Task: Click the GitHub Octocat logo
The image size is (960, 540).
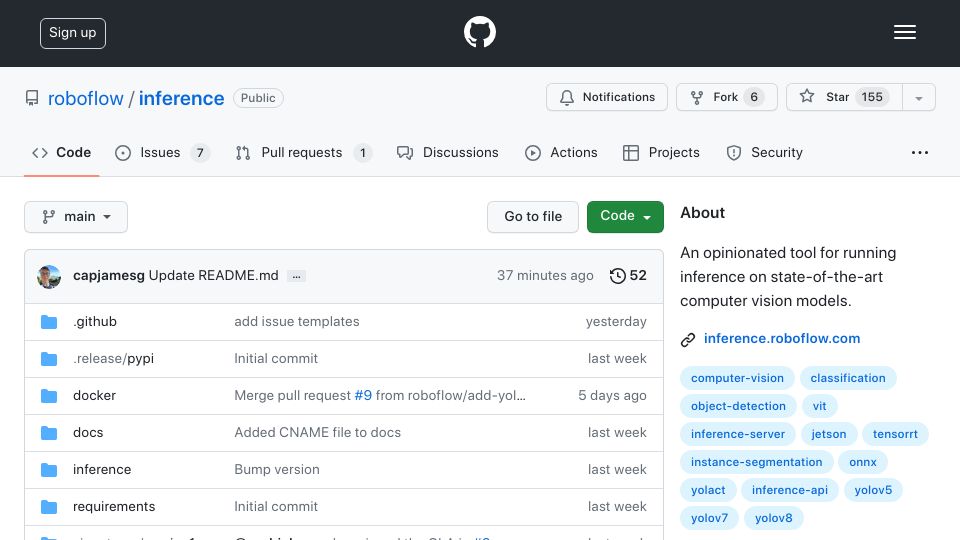Action: (x=479, y=32)
